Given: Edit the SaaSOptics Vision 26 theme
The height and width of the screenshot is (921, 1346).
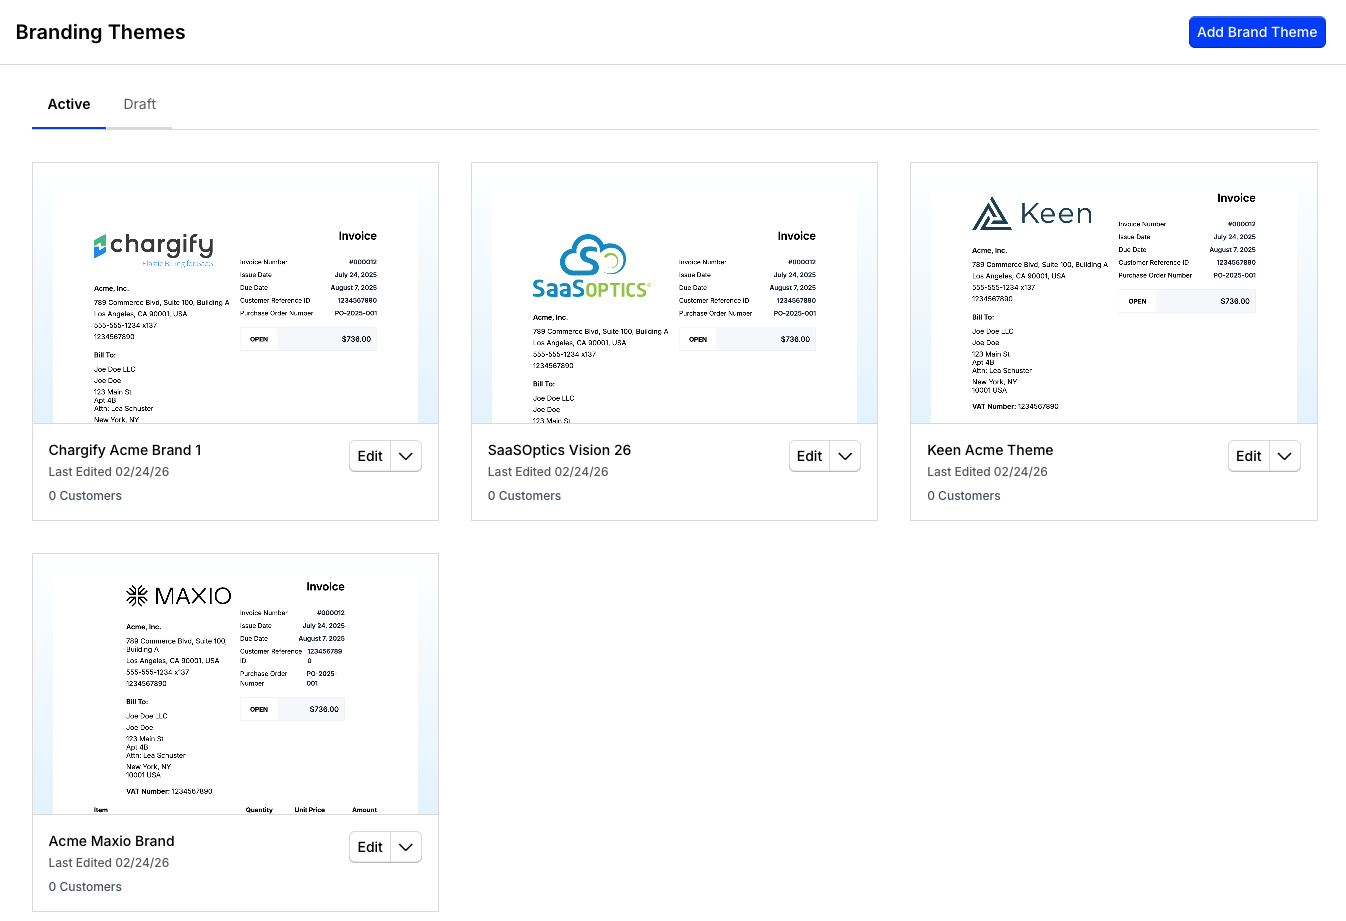Looking at the screenshot, I should coord(809,456).
